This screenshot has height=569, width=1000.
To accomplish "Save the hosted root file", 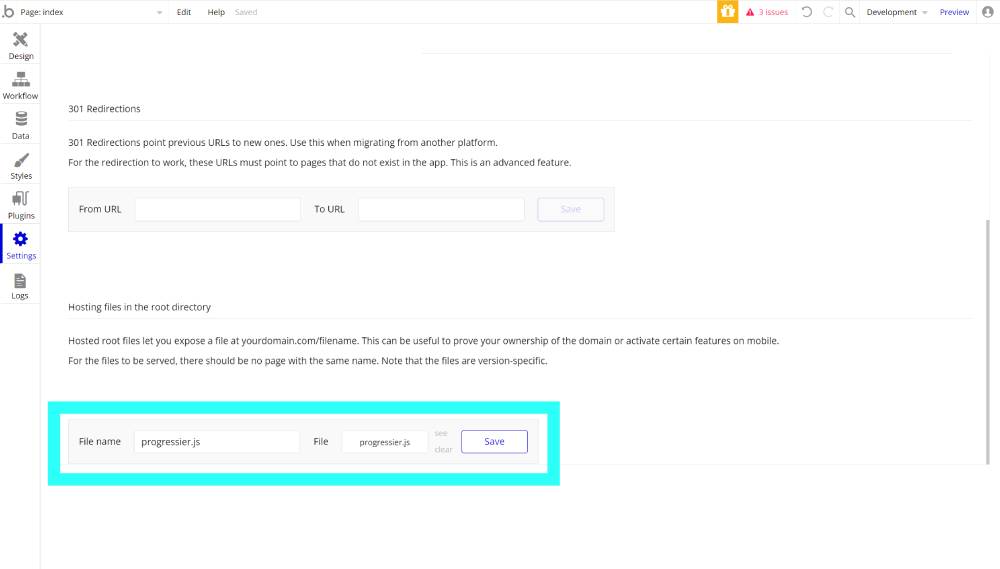I will 494,441.
